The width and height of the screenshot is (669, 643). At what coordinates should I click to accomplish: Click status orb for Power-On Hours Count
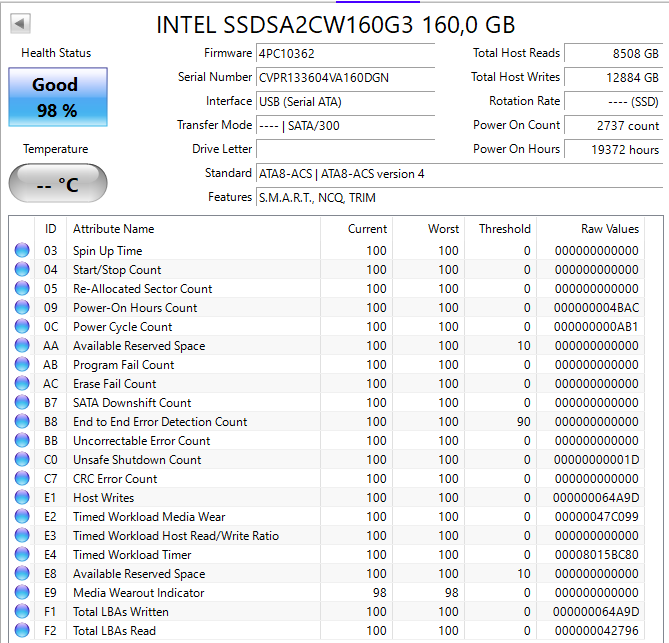coord(22,308)
